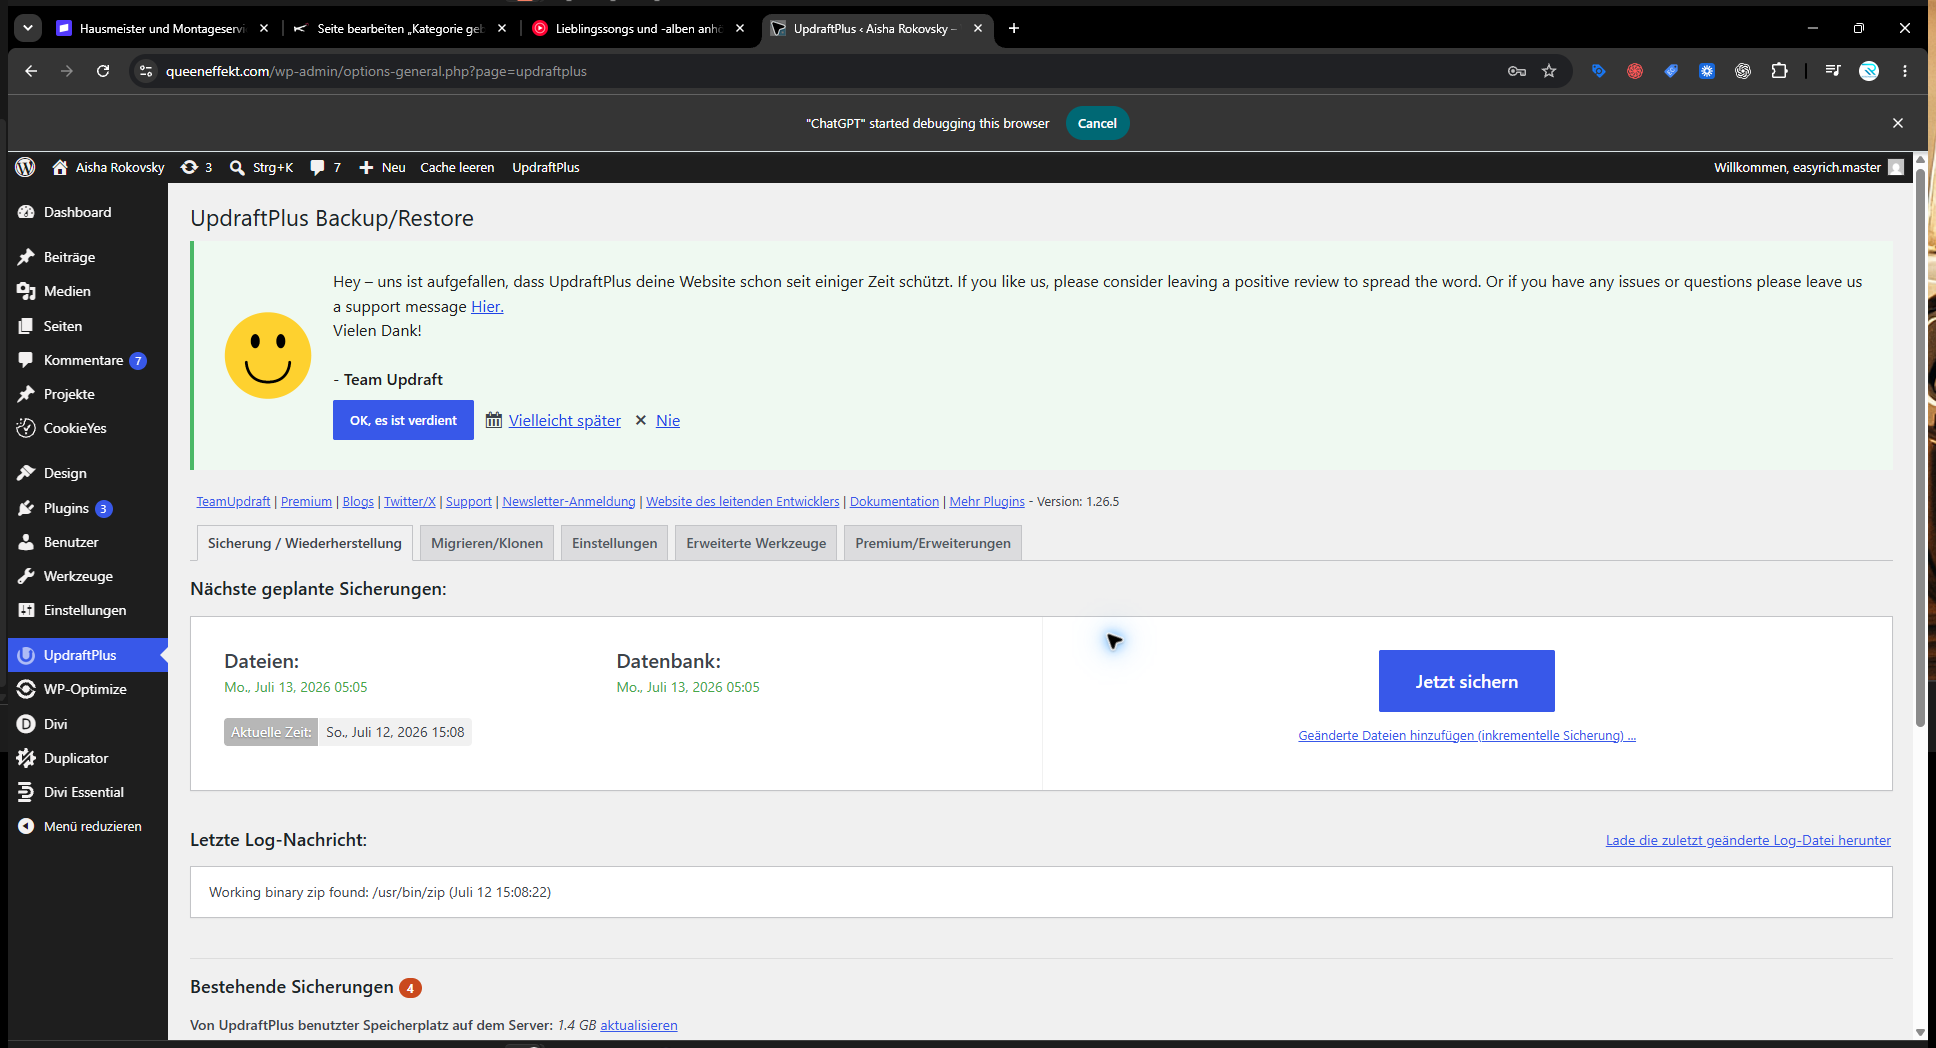Open comments bubble showing 7 in admin bar
The width and height of the screenshot is (1936, 1048).
(326, 167)
